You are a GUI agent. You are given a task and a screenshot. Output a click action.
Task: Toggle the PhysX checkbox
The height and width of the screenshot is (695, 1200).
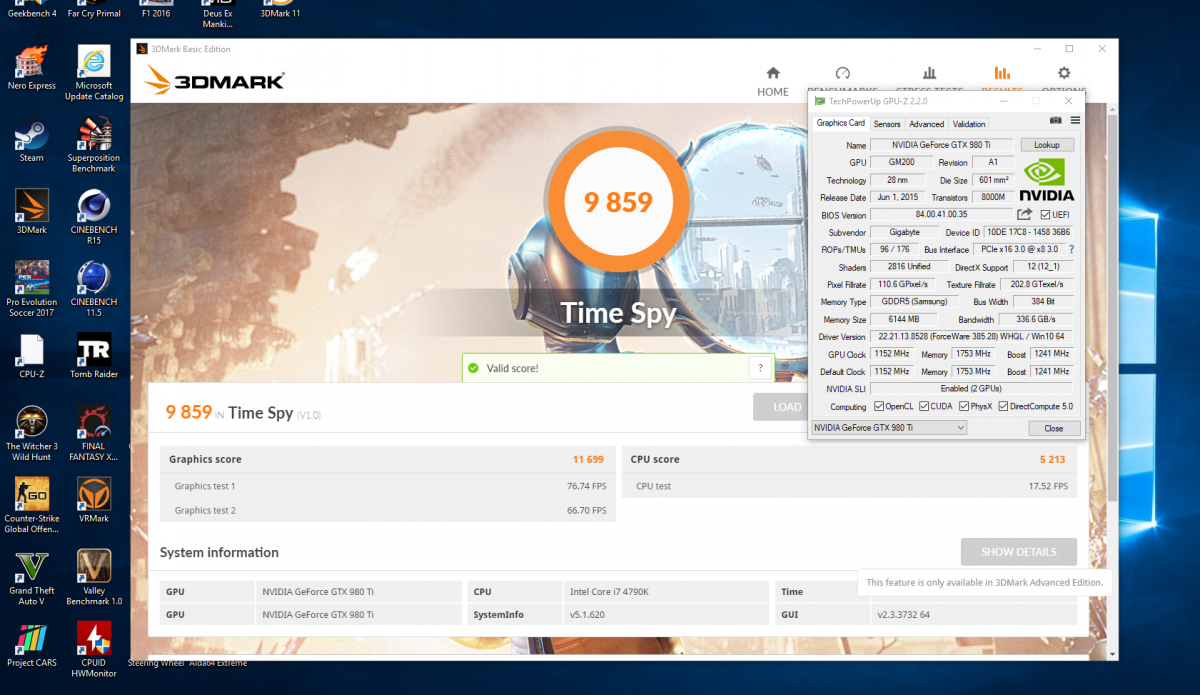964,406
